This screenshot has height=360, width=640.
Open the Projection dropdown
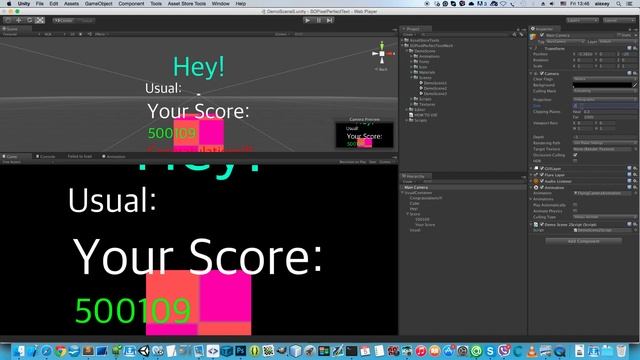605,99
